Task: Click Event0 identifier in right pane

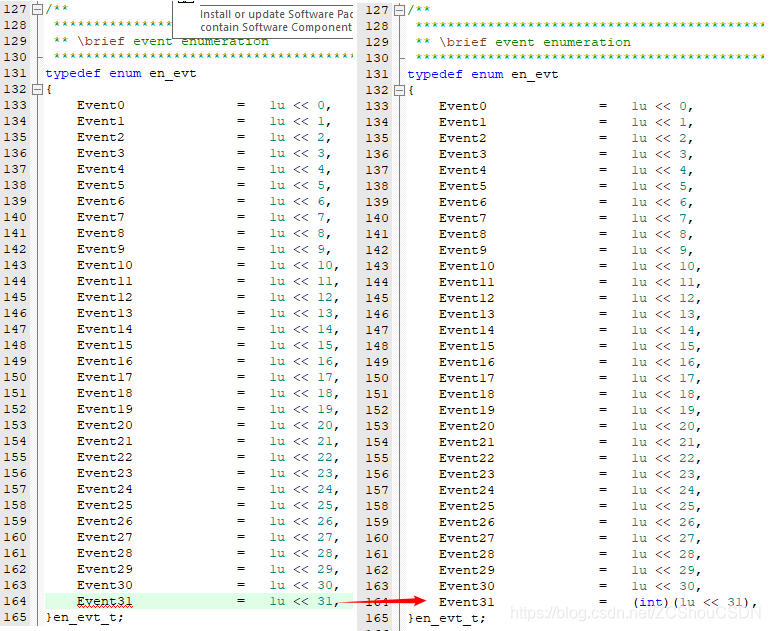Action: tap(463, 106)
